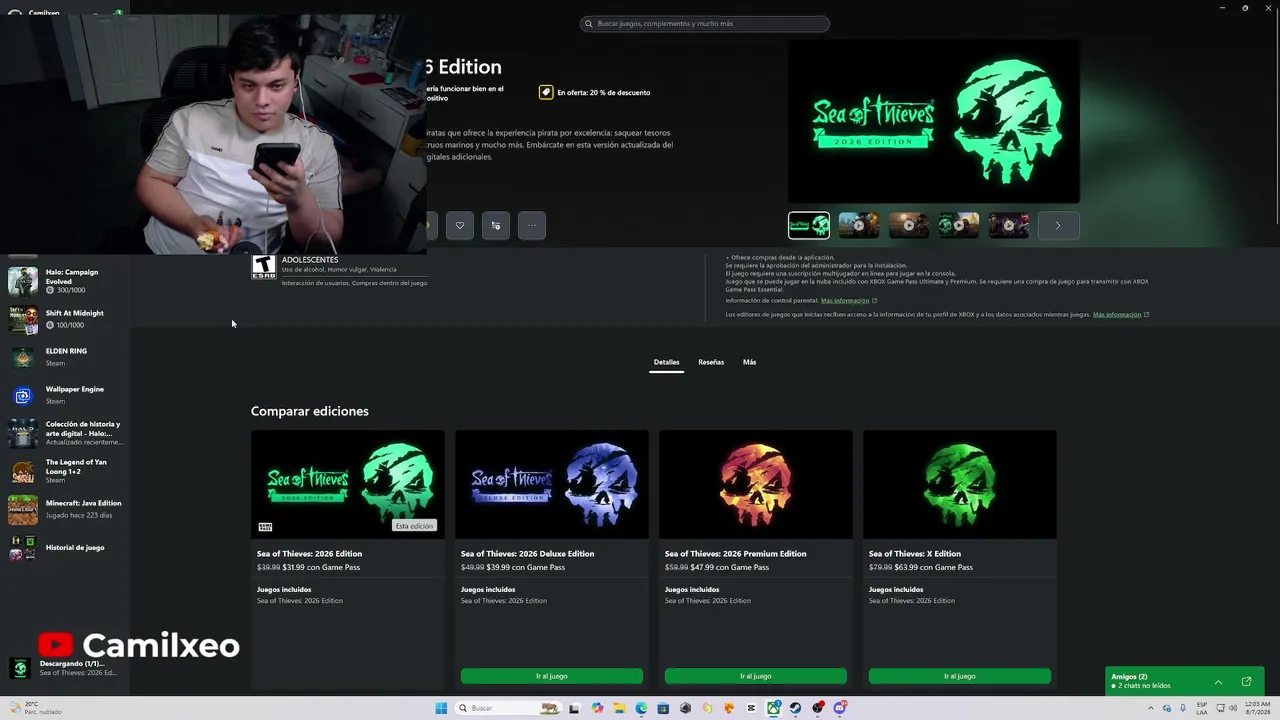The width and height of the screenshot is (1280, 720).
Task: Open Task View in the taskbar
Action: point(574,708)
